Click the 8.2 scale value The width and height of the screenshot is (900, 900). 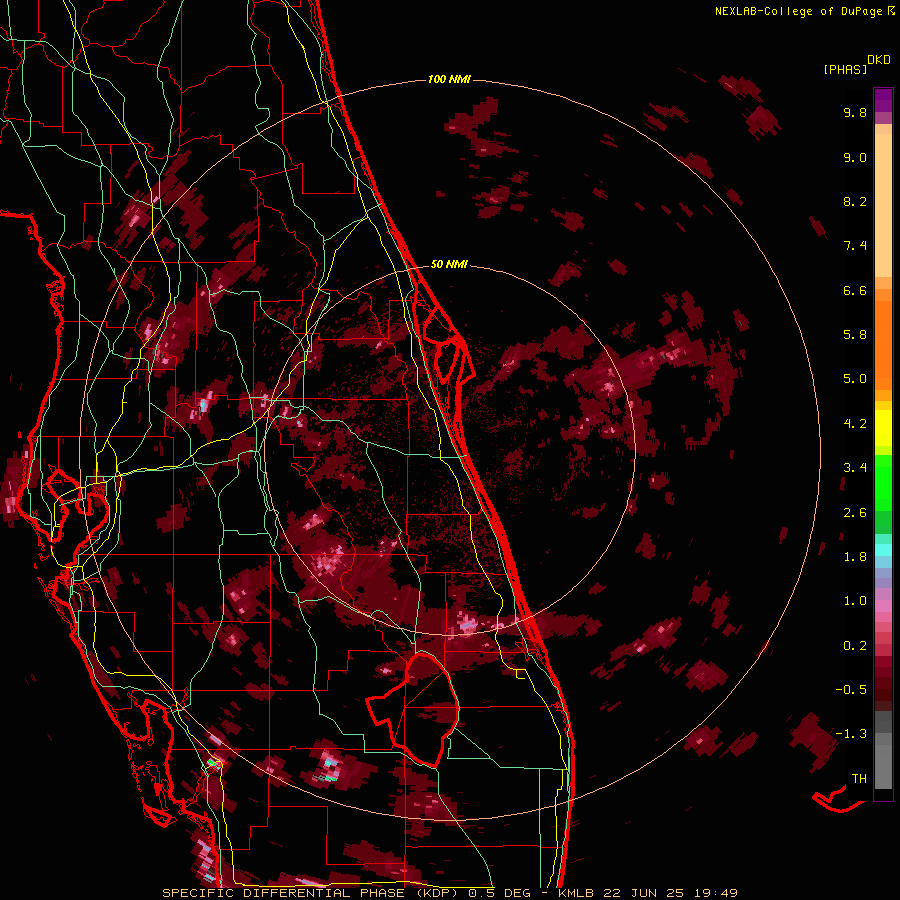[855, 201]
